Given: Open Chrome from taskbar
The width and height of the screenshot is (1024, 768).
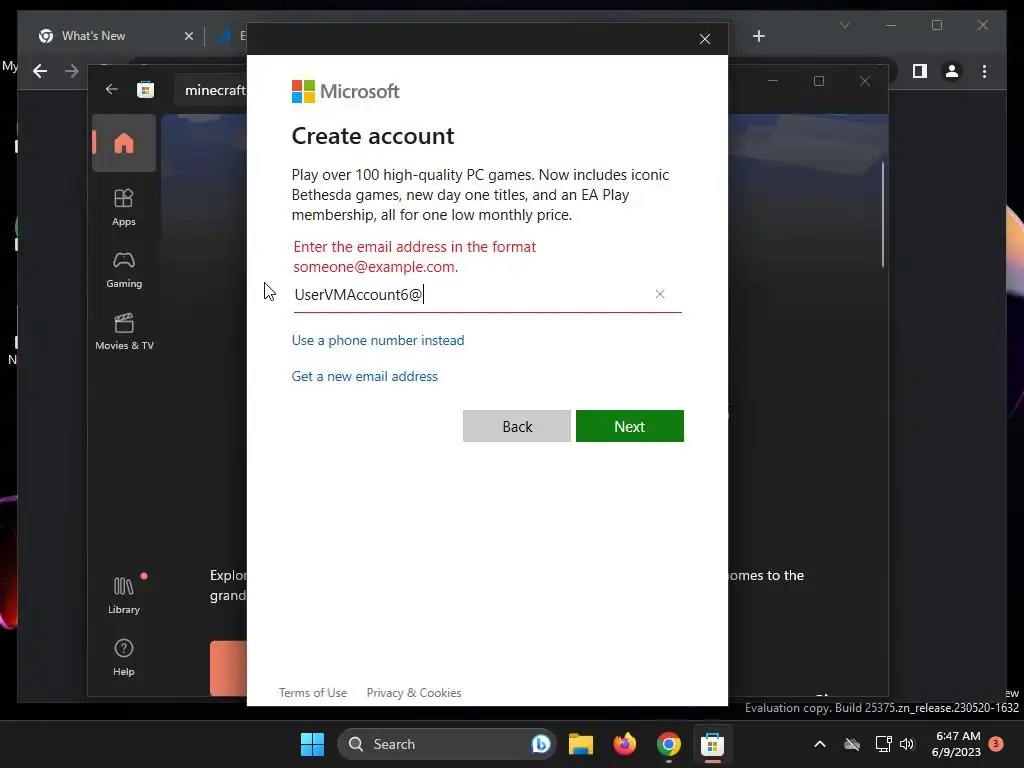Looking at the screenshot, I should (669, 744).
